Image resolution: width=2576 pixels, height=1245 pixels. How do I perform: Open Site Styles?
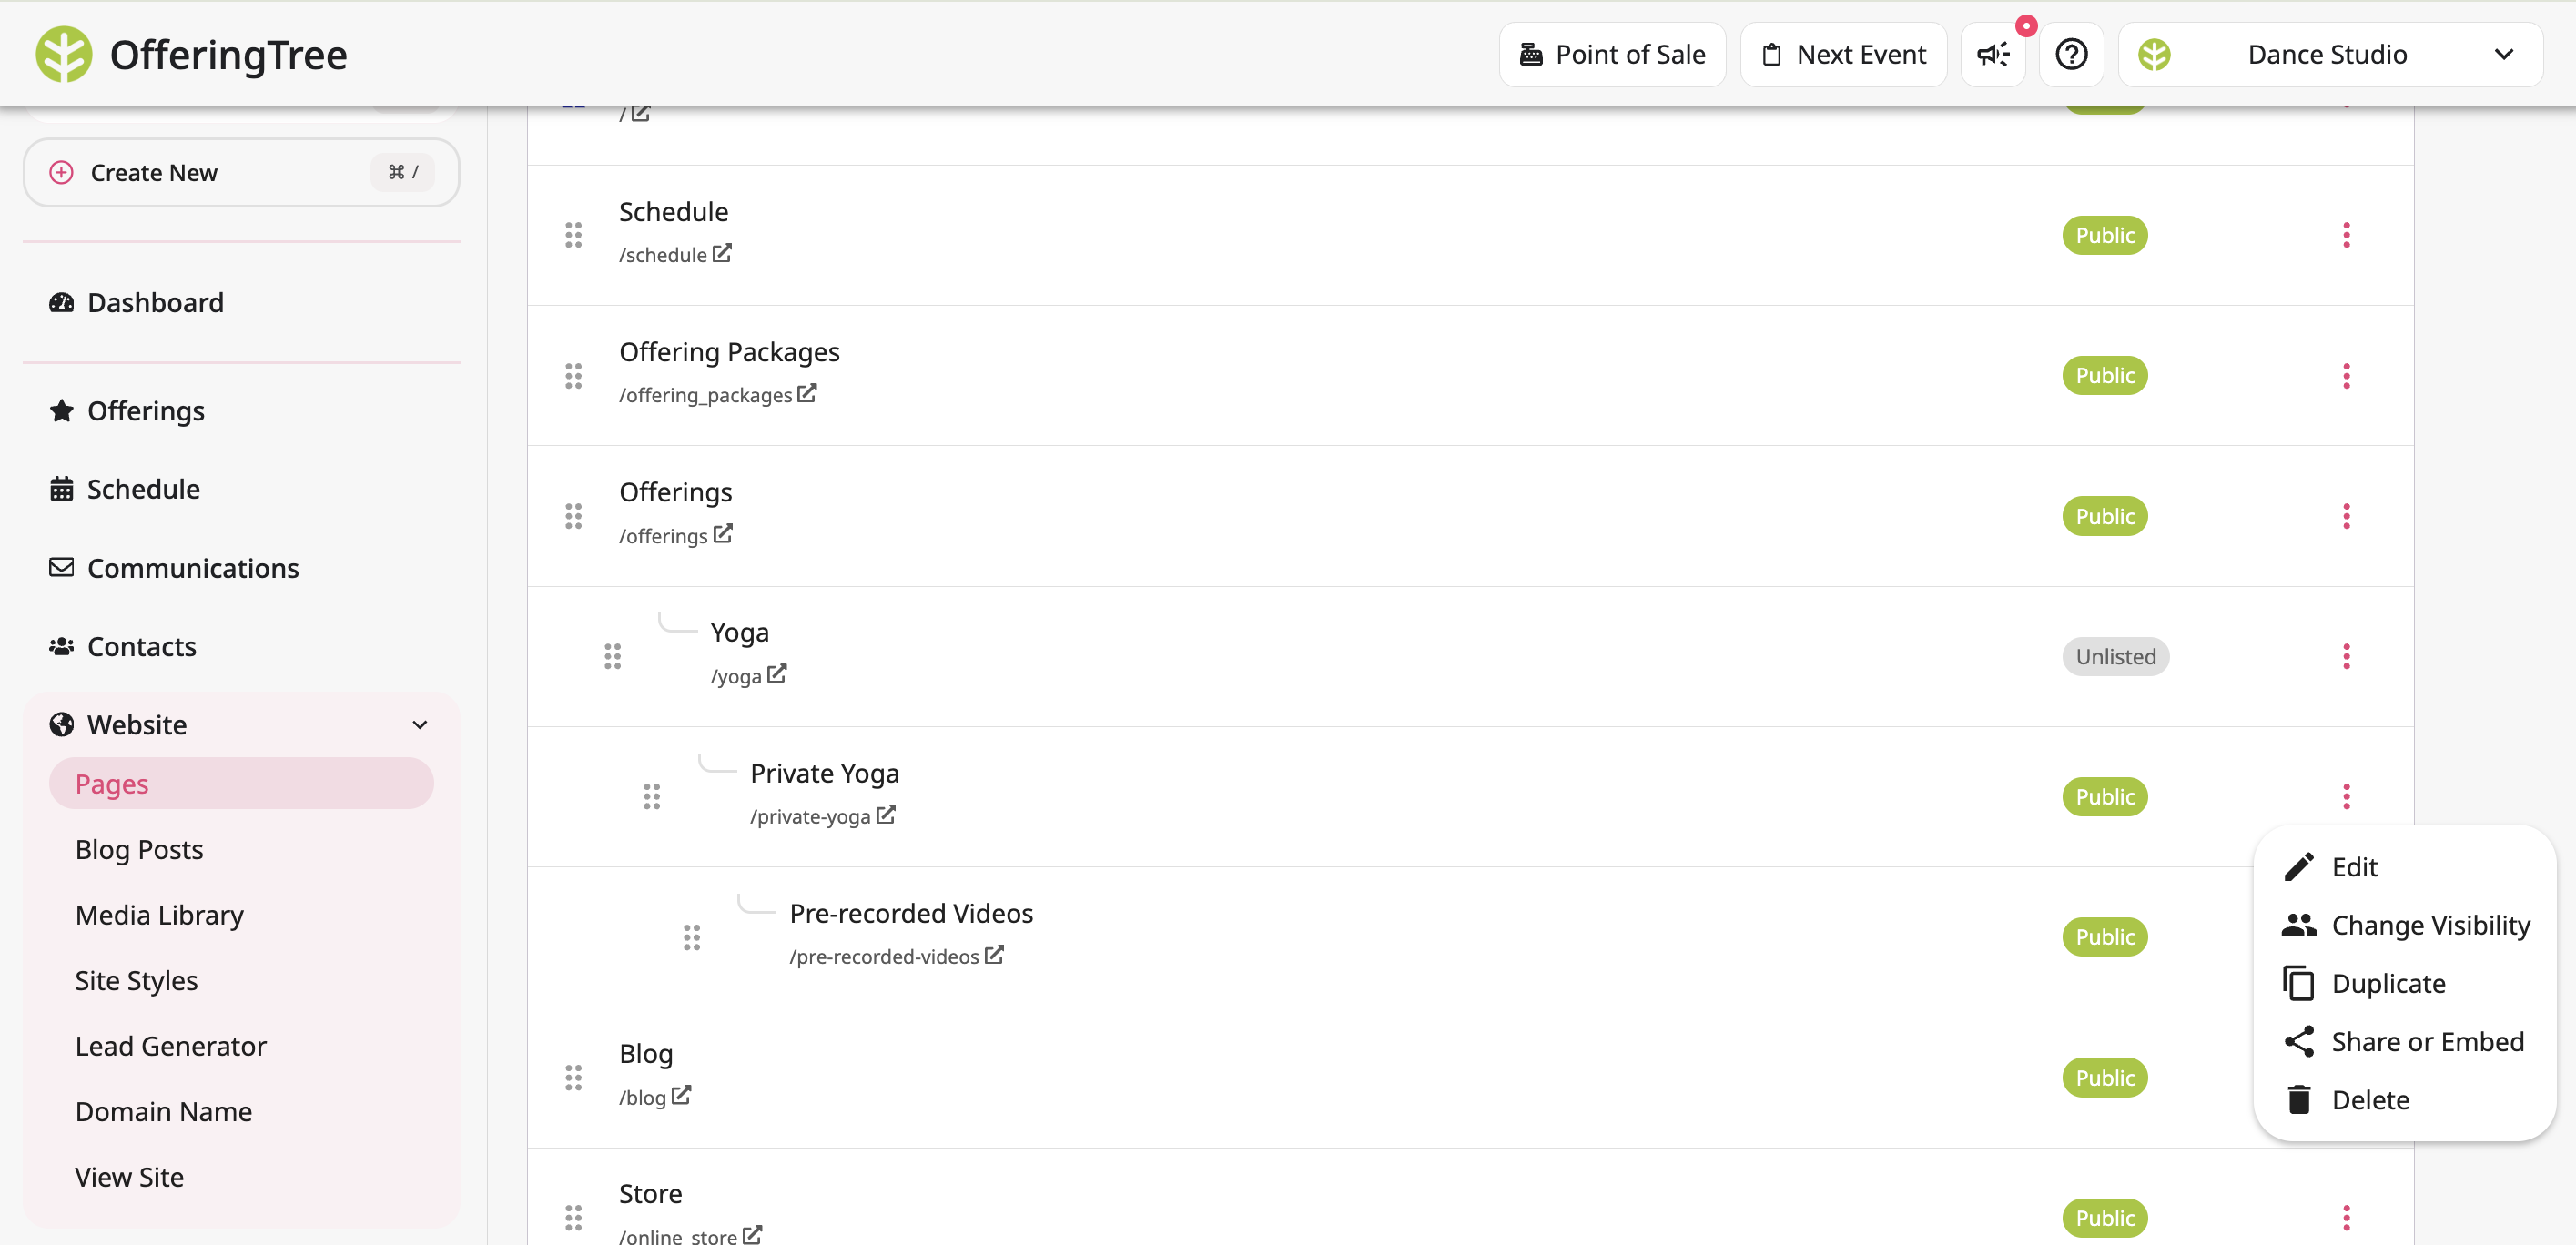click(136, 980)
